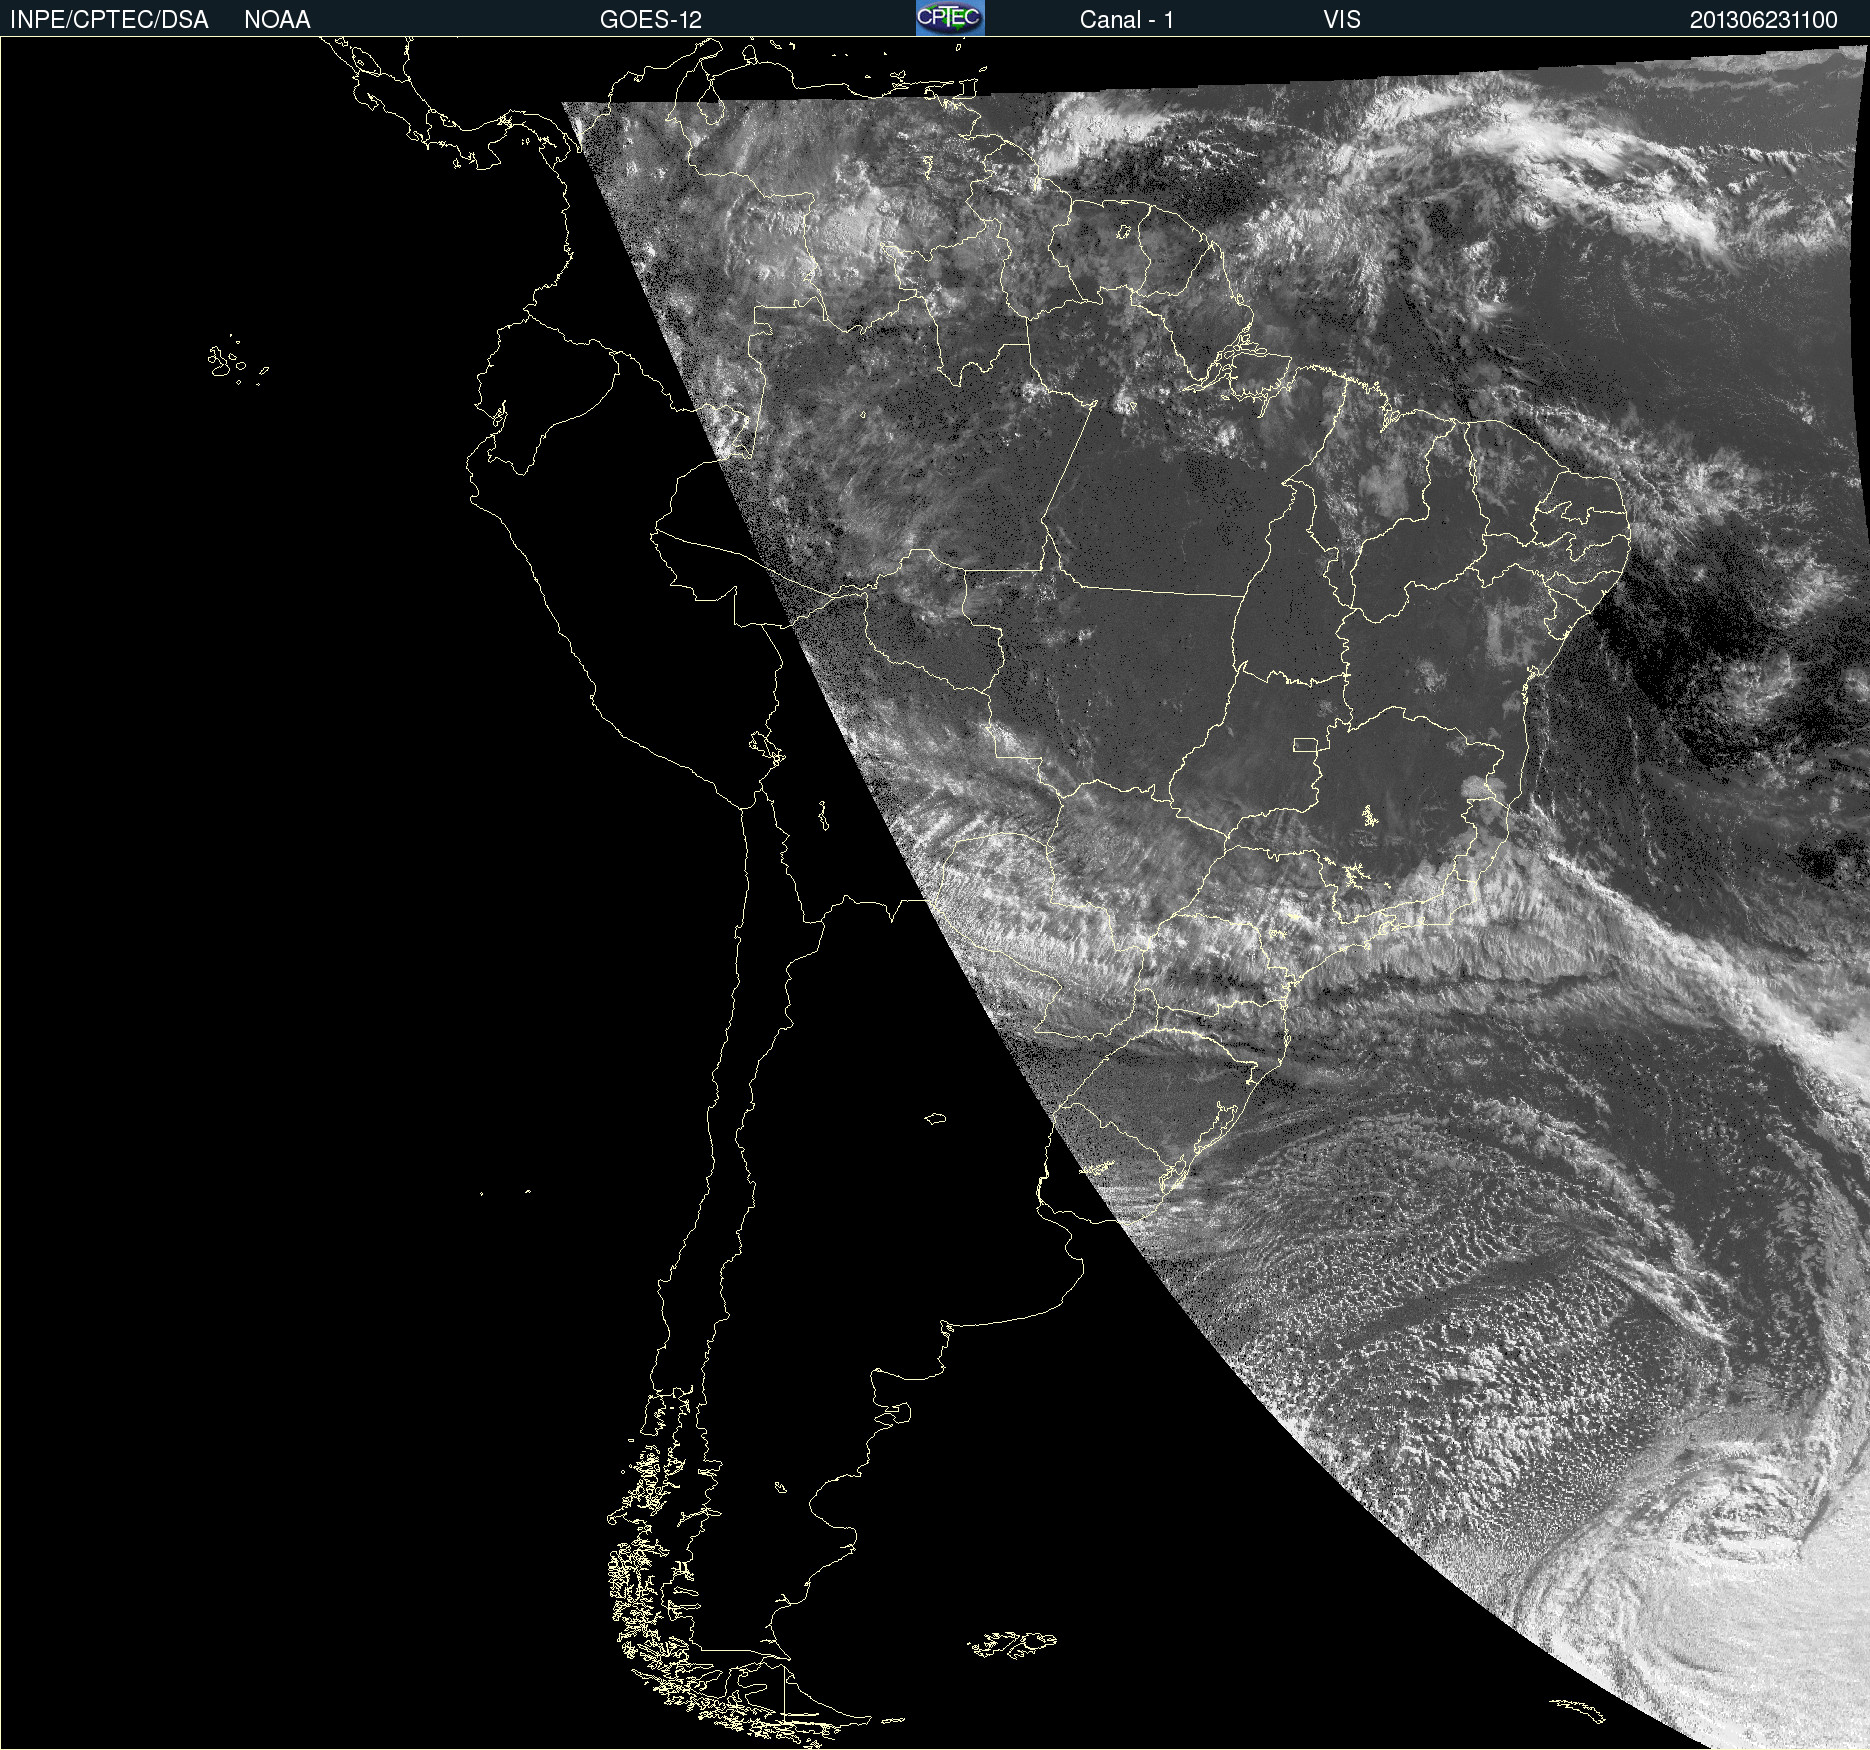Image resolution: width=1870 pixels, height=1750 pixels.
Task: Click the 201306231100 timestamp
Action: (1764, 20)
